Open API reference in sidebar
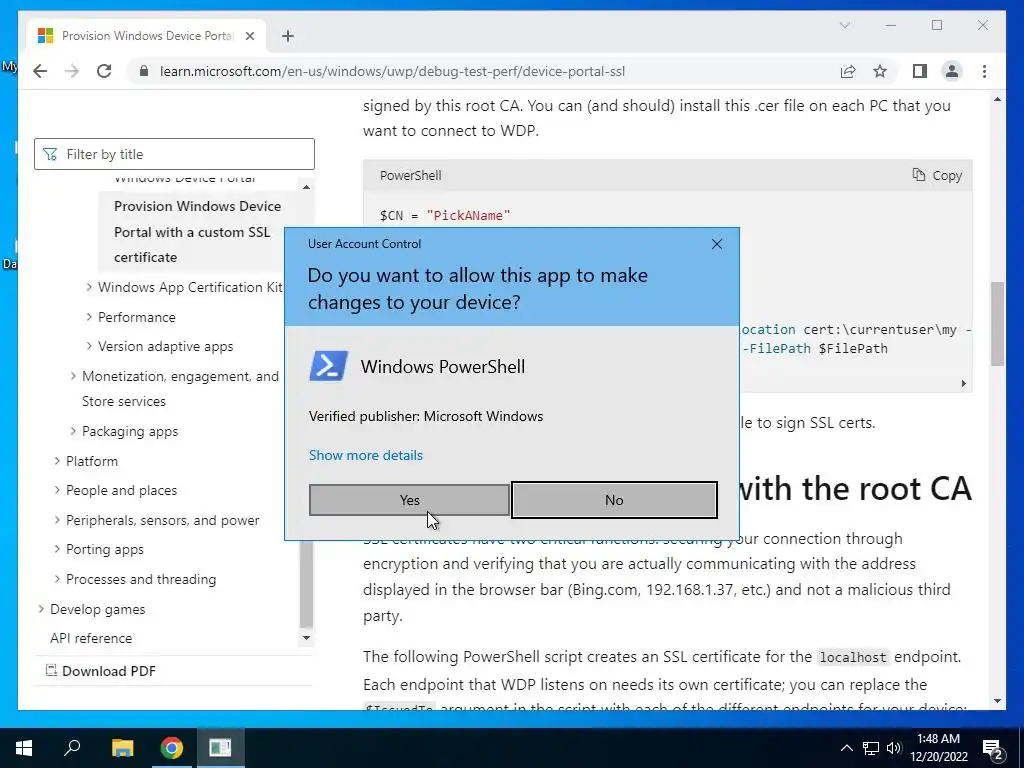The image size is (1024, 768). pos(91,638)
